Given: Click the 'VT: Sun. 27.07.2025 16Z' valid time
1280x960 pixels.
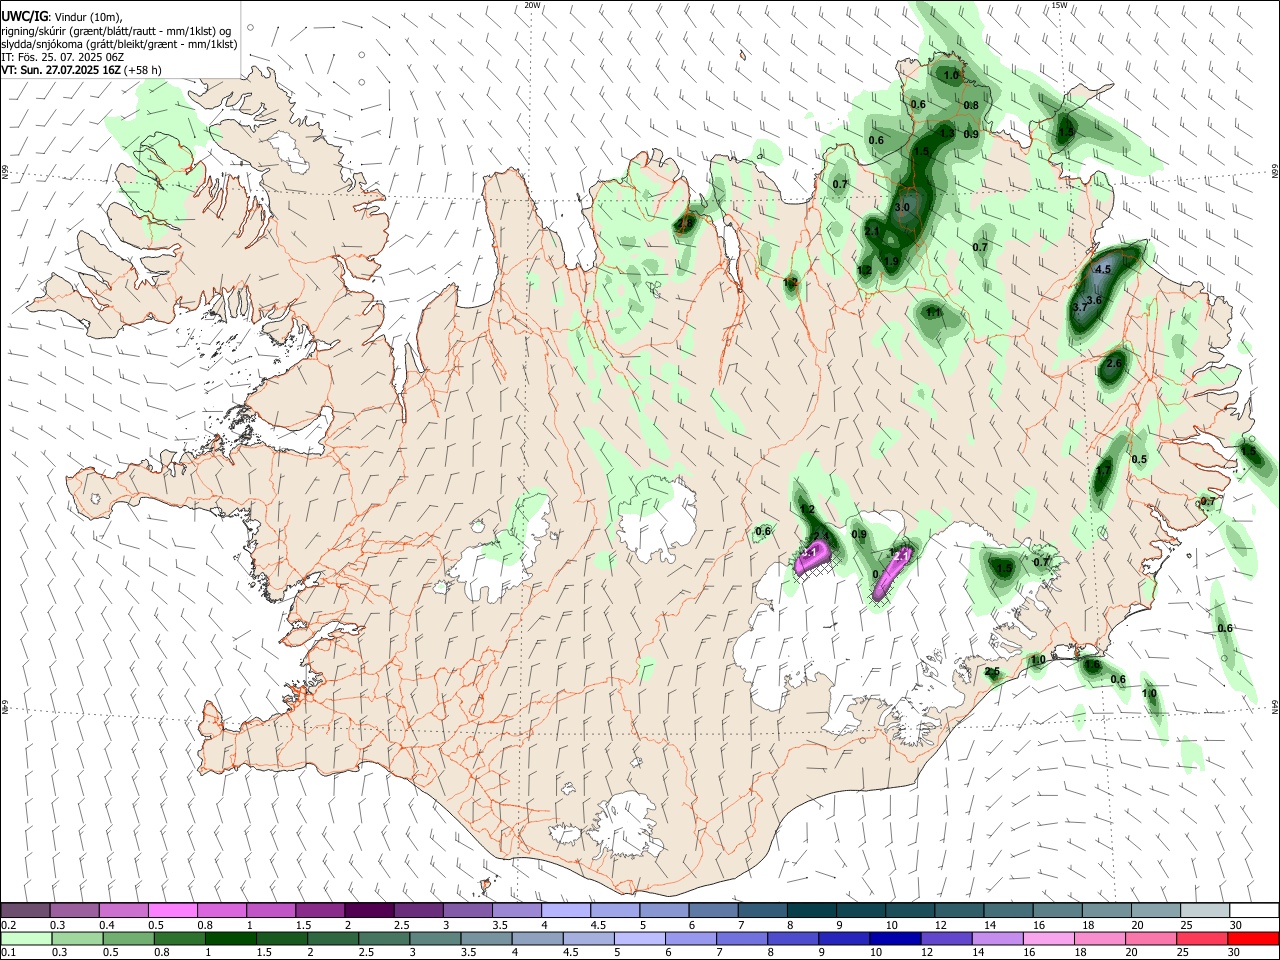Looking at the screenshot, I should click(61, 70).
